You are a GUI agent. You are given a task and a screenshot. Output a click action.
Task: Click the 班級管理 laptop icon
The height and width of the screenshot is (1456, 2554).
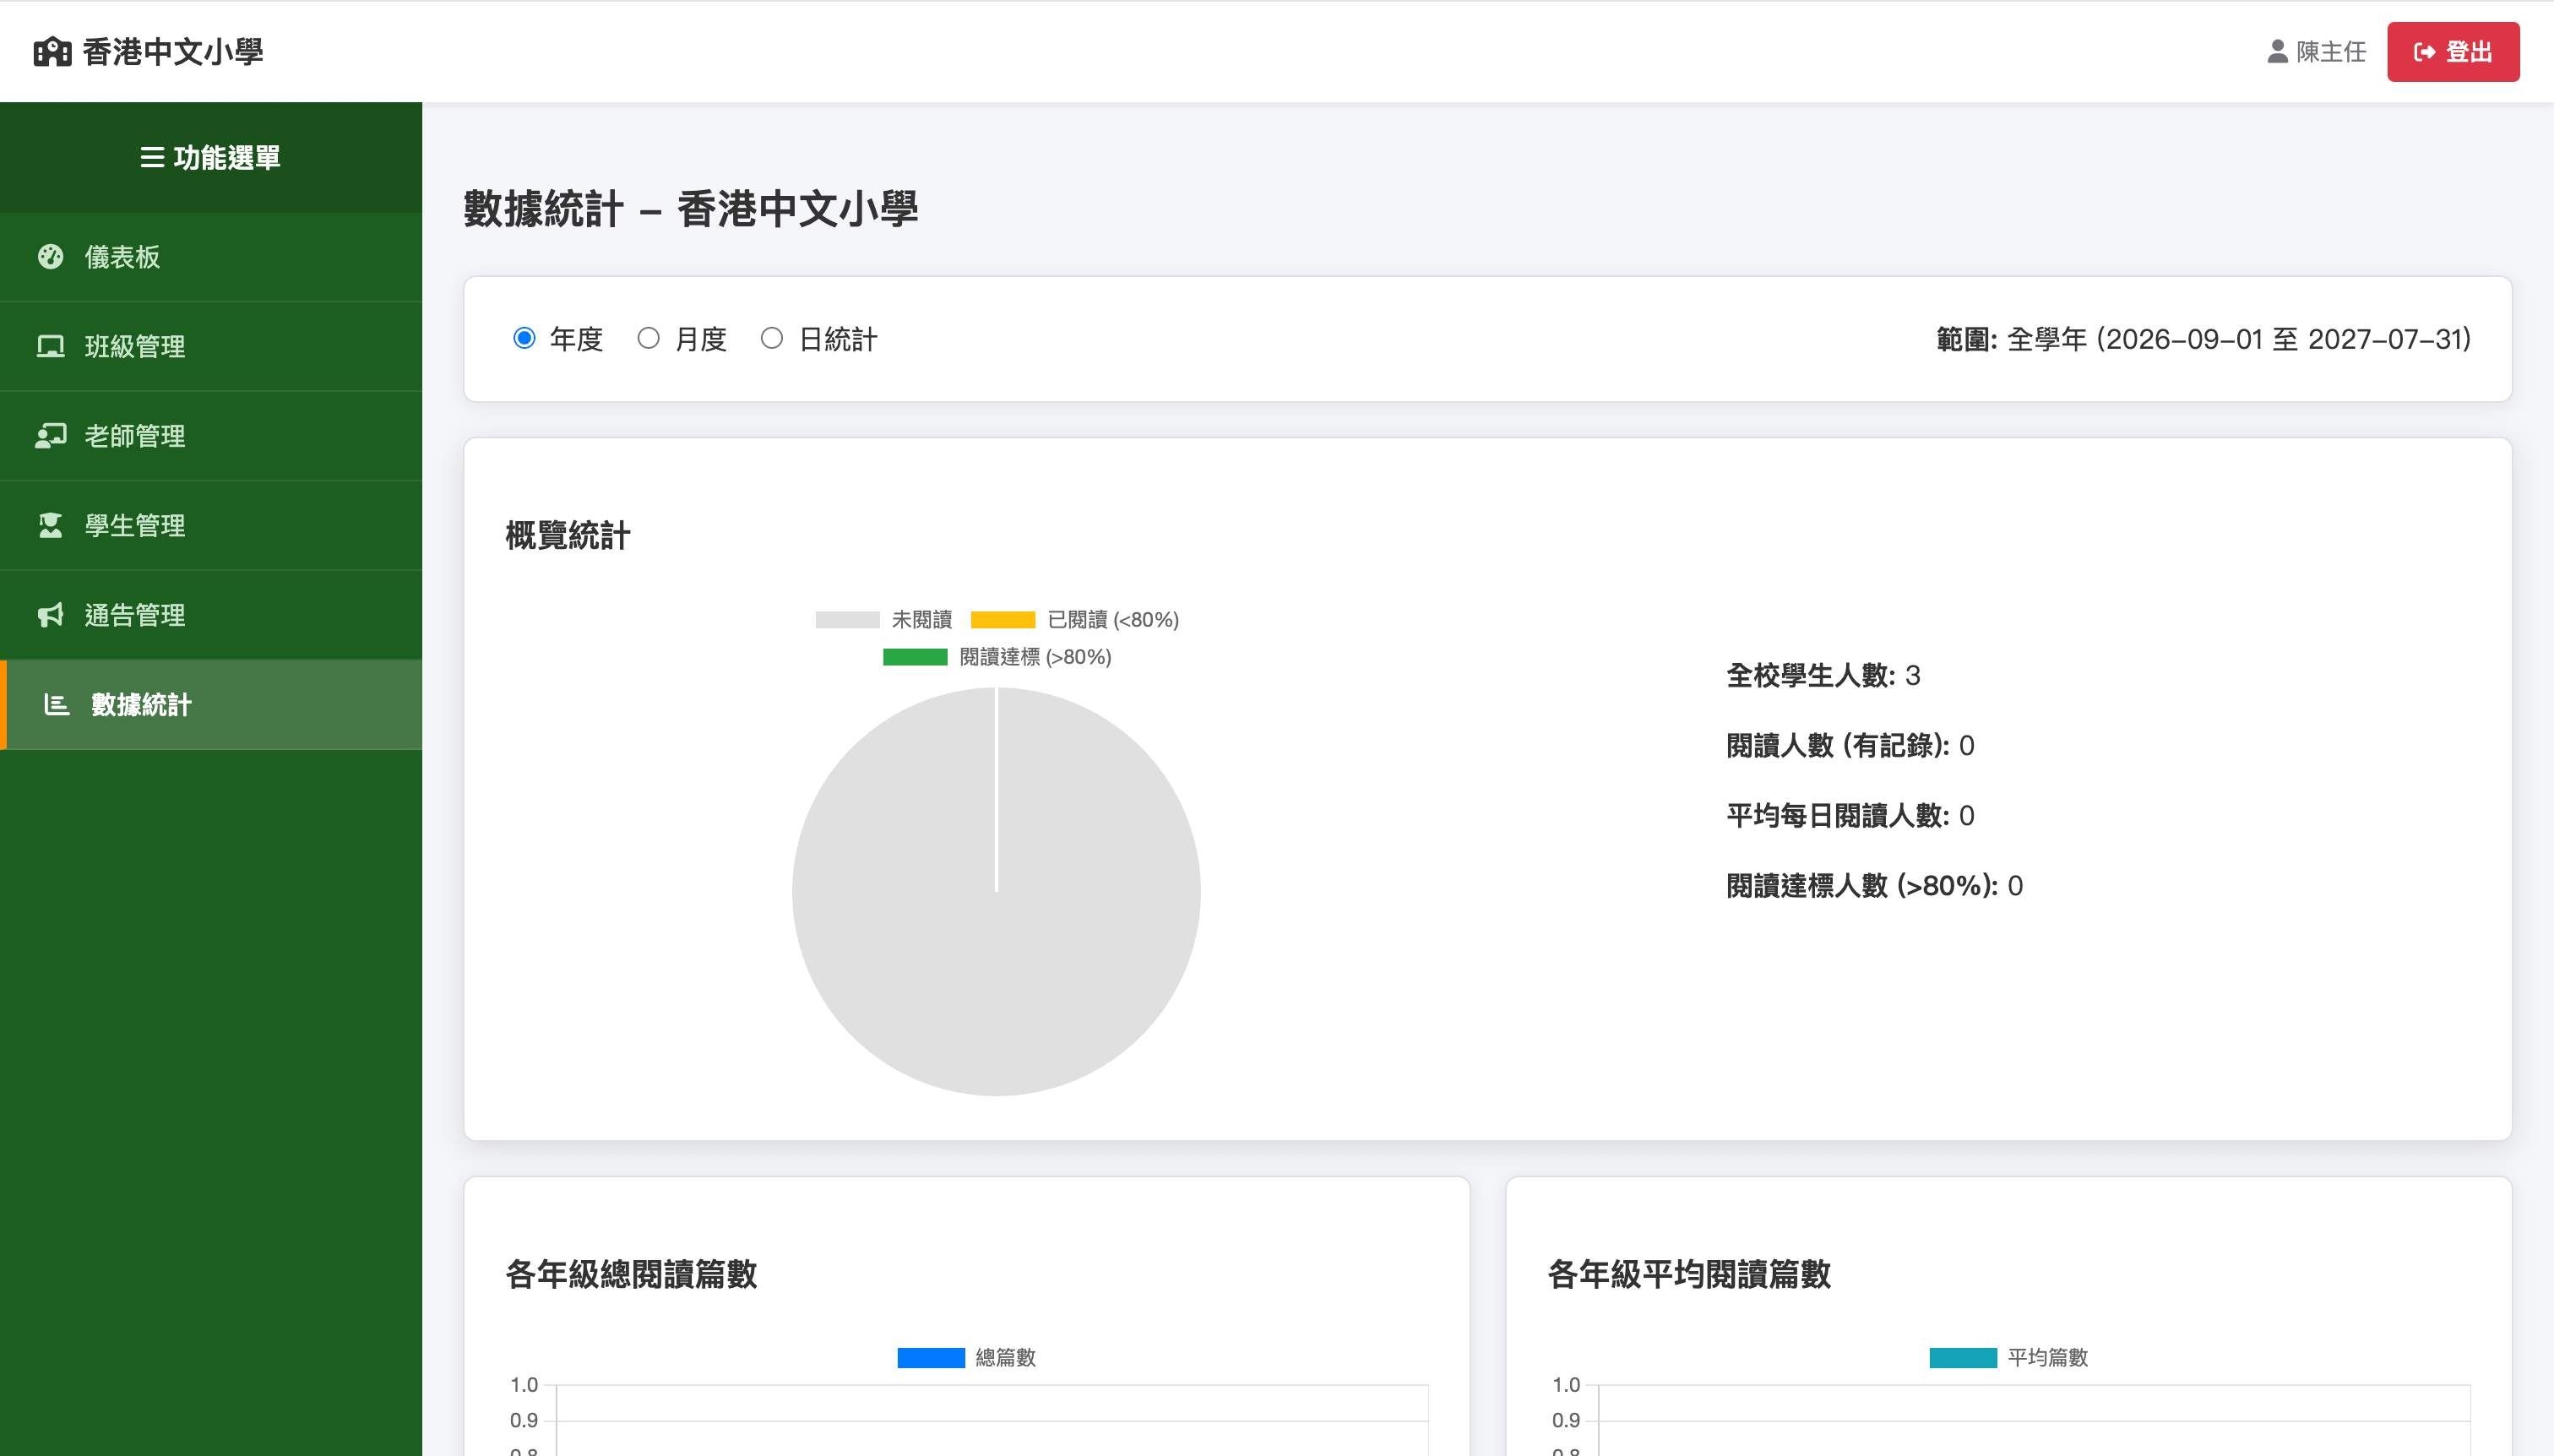tap(50, 346)
